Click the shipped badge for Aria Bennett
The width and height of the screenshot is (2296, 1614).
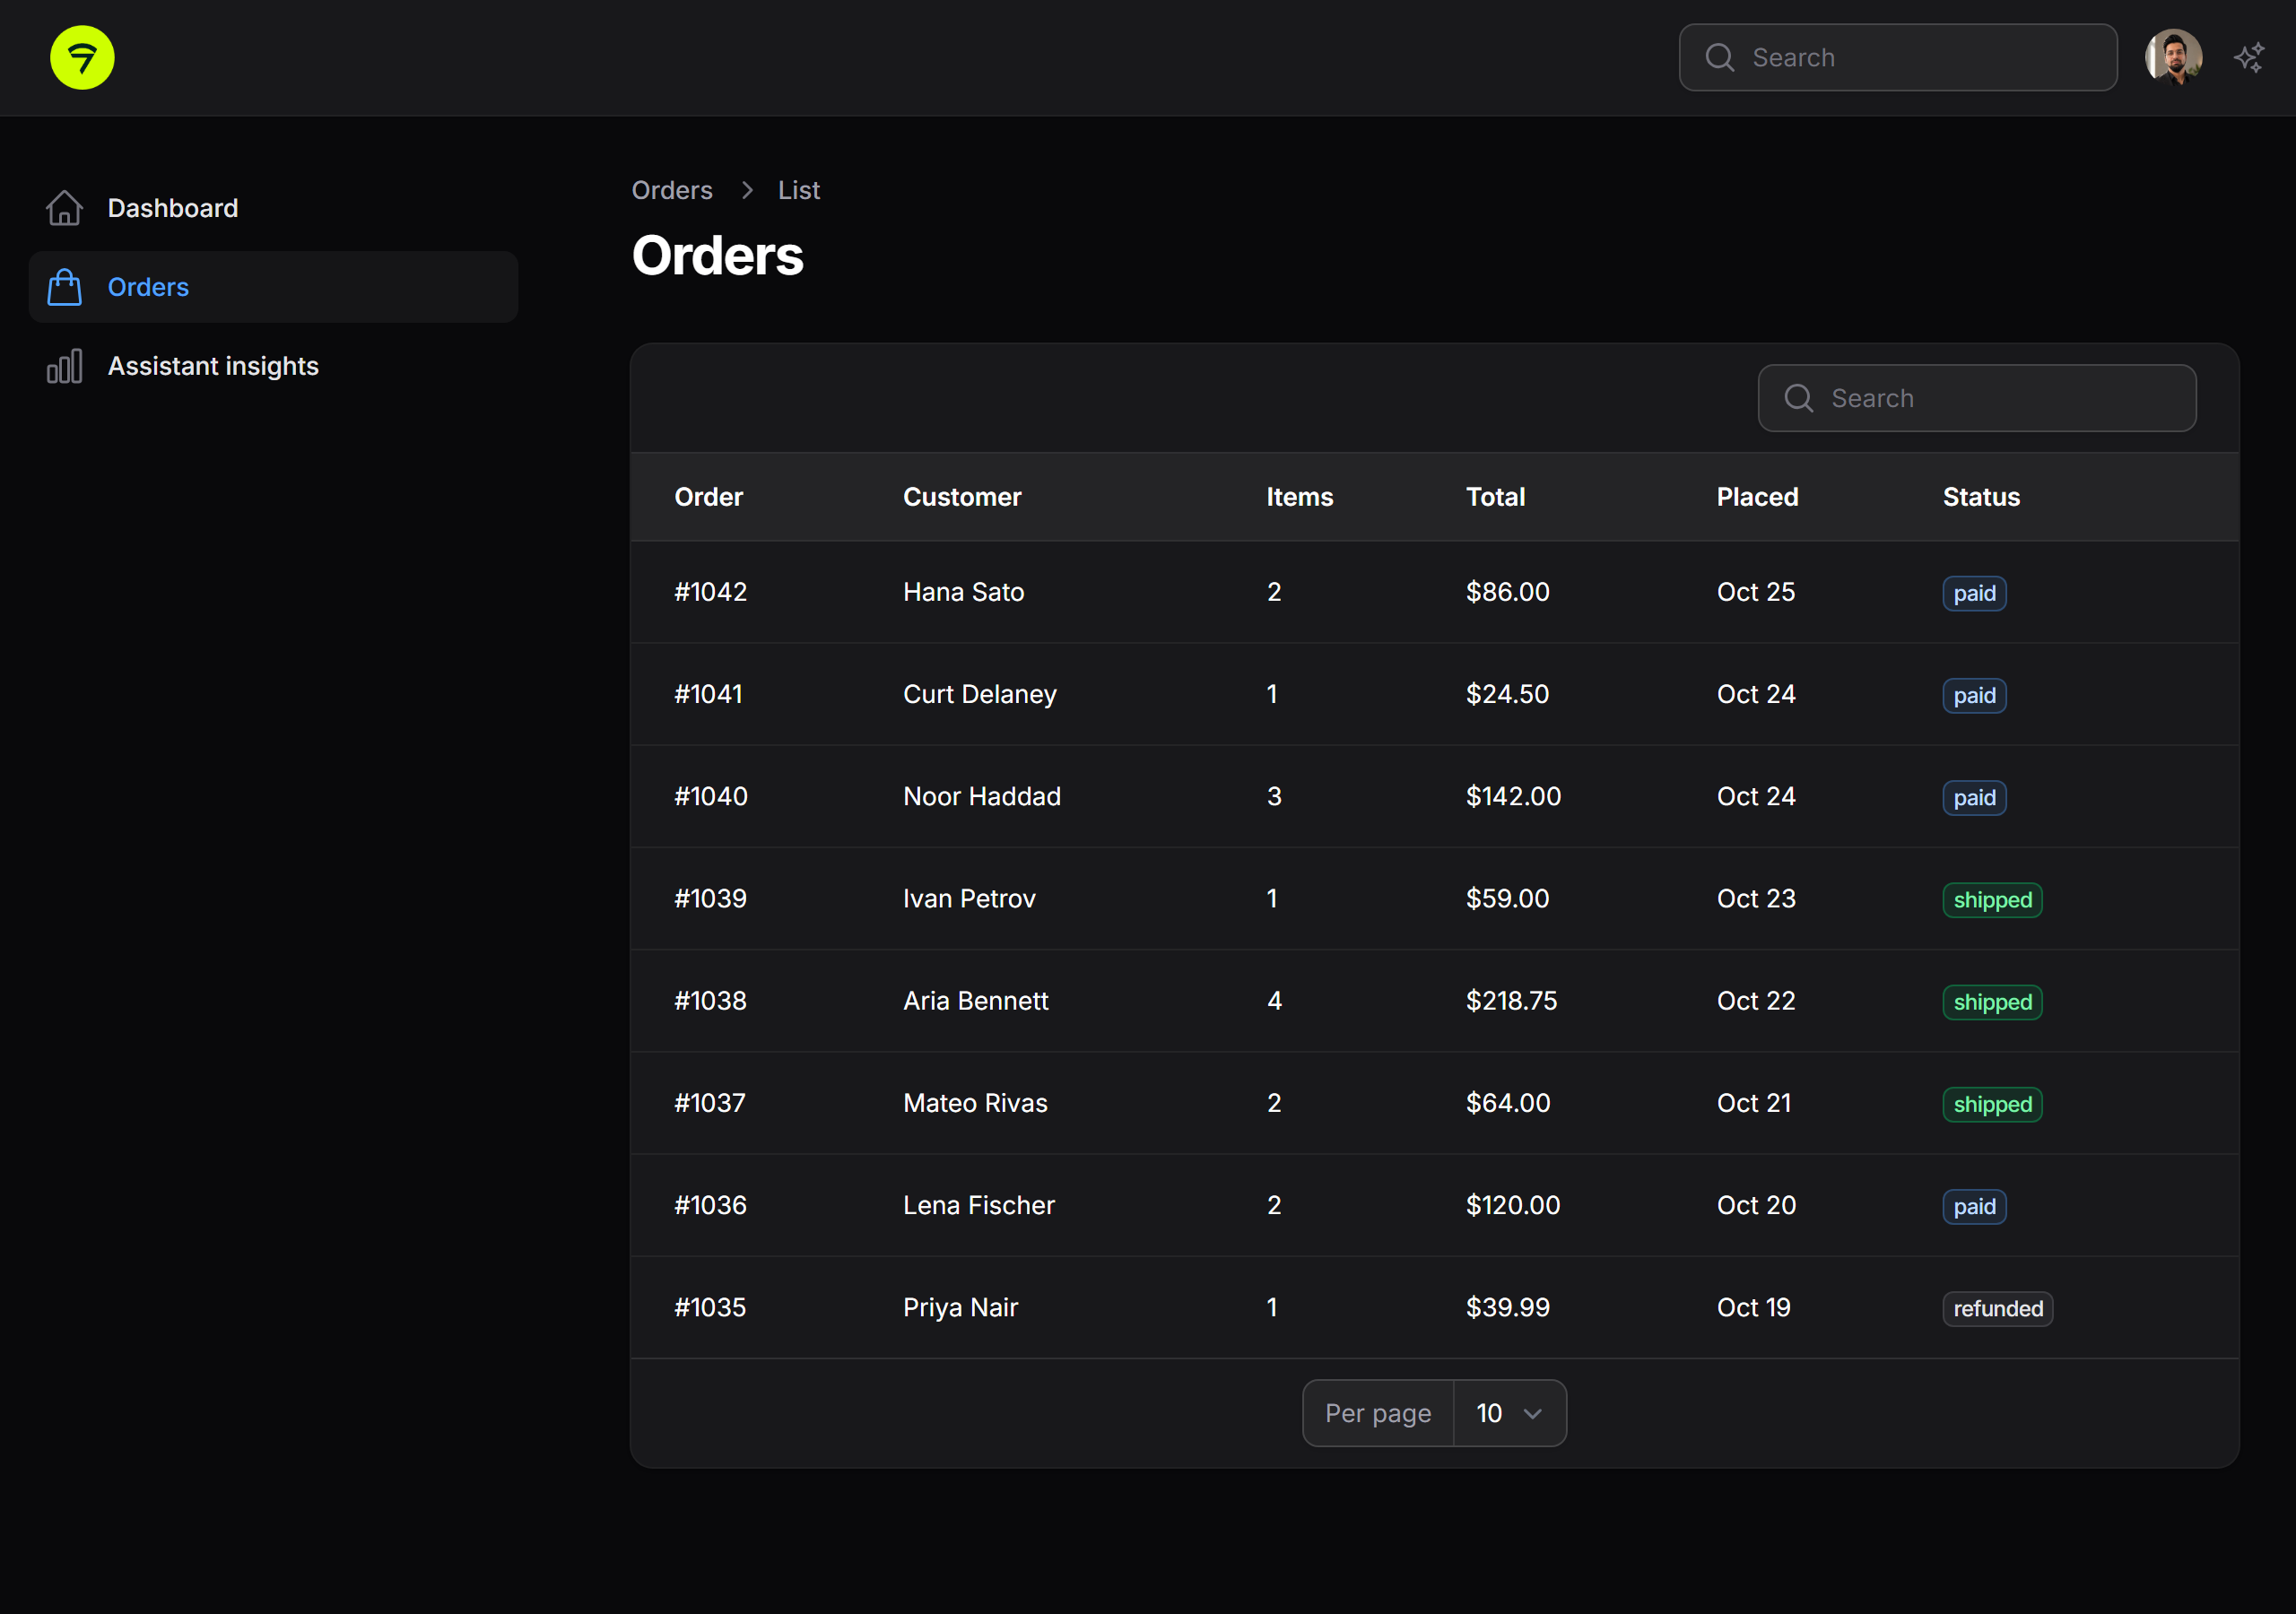click(x=1992, y=1002)
